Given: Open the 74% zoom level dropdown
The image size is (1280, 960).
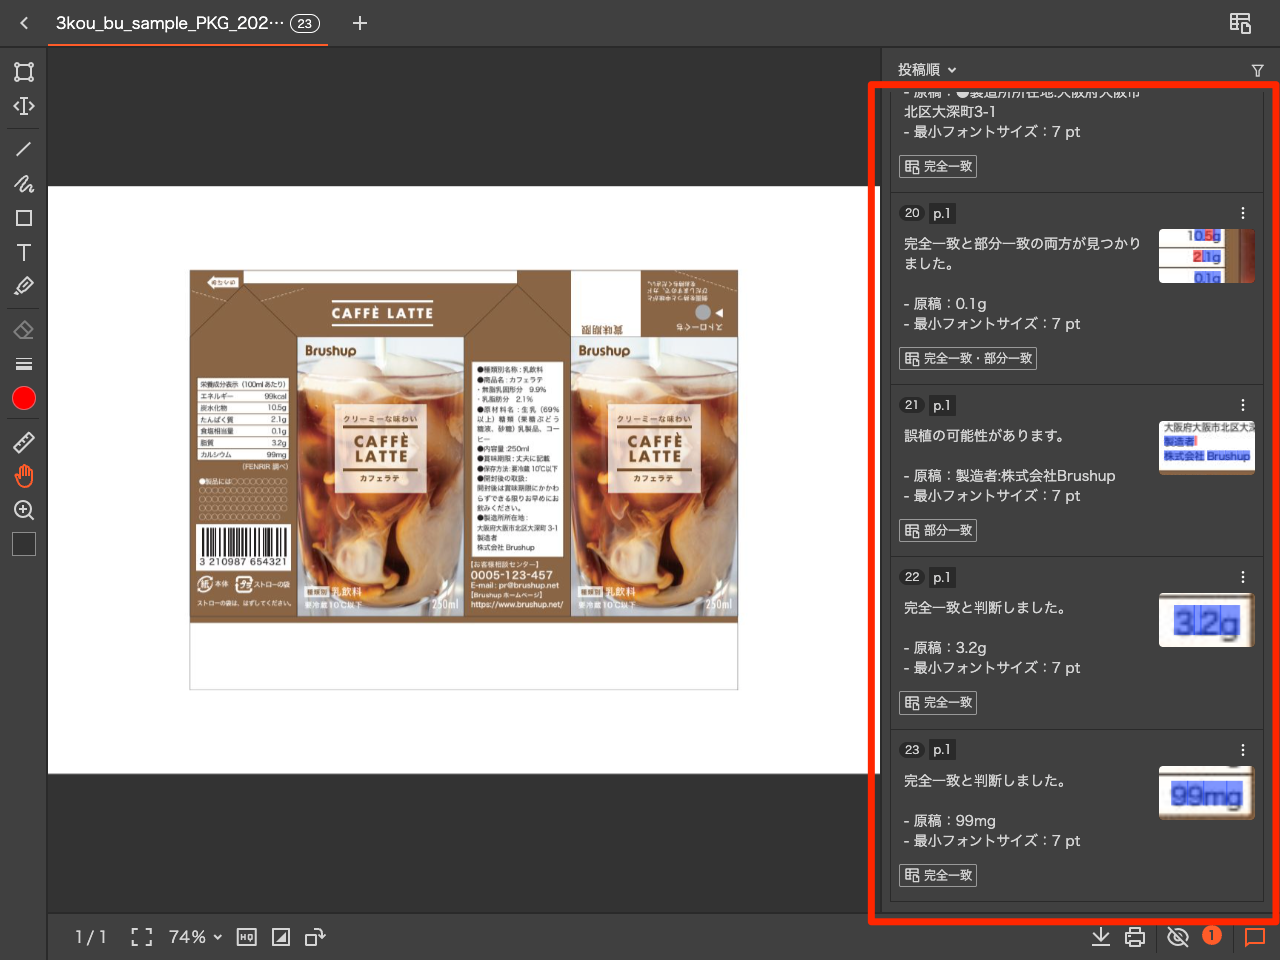Looking at the screenshot, I should (194, 937).
